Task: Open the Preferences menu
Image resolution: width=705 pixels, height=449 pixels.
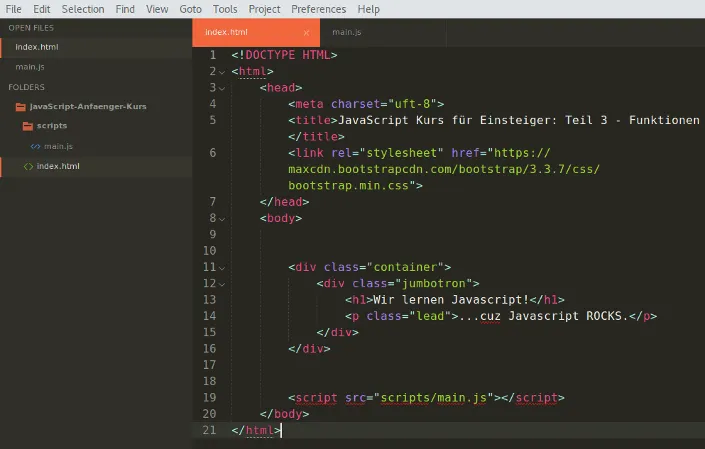Action: (x=319, y=9)
